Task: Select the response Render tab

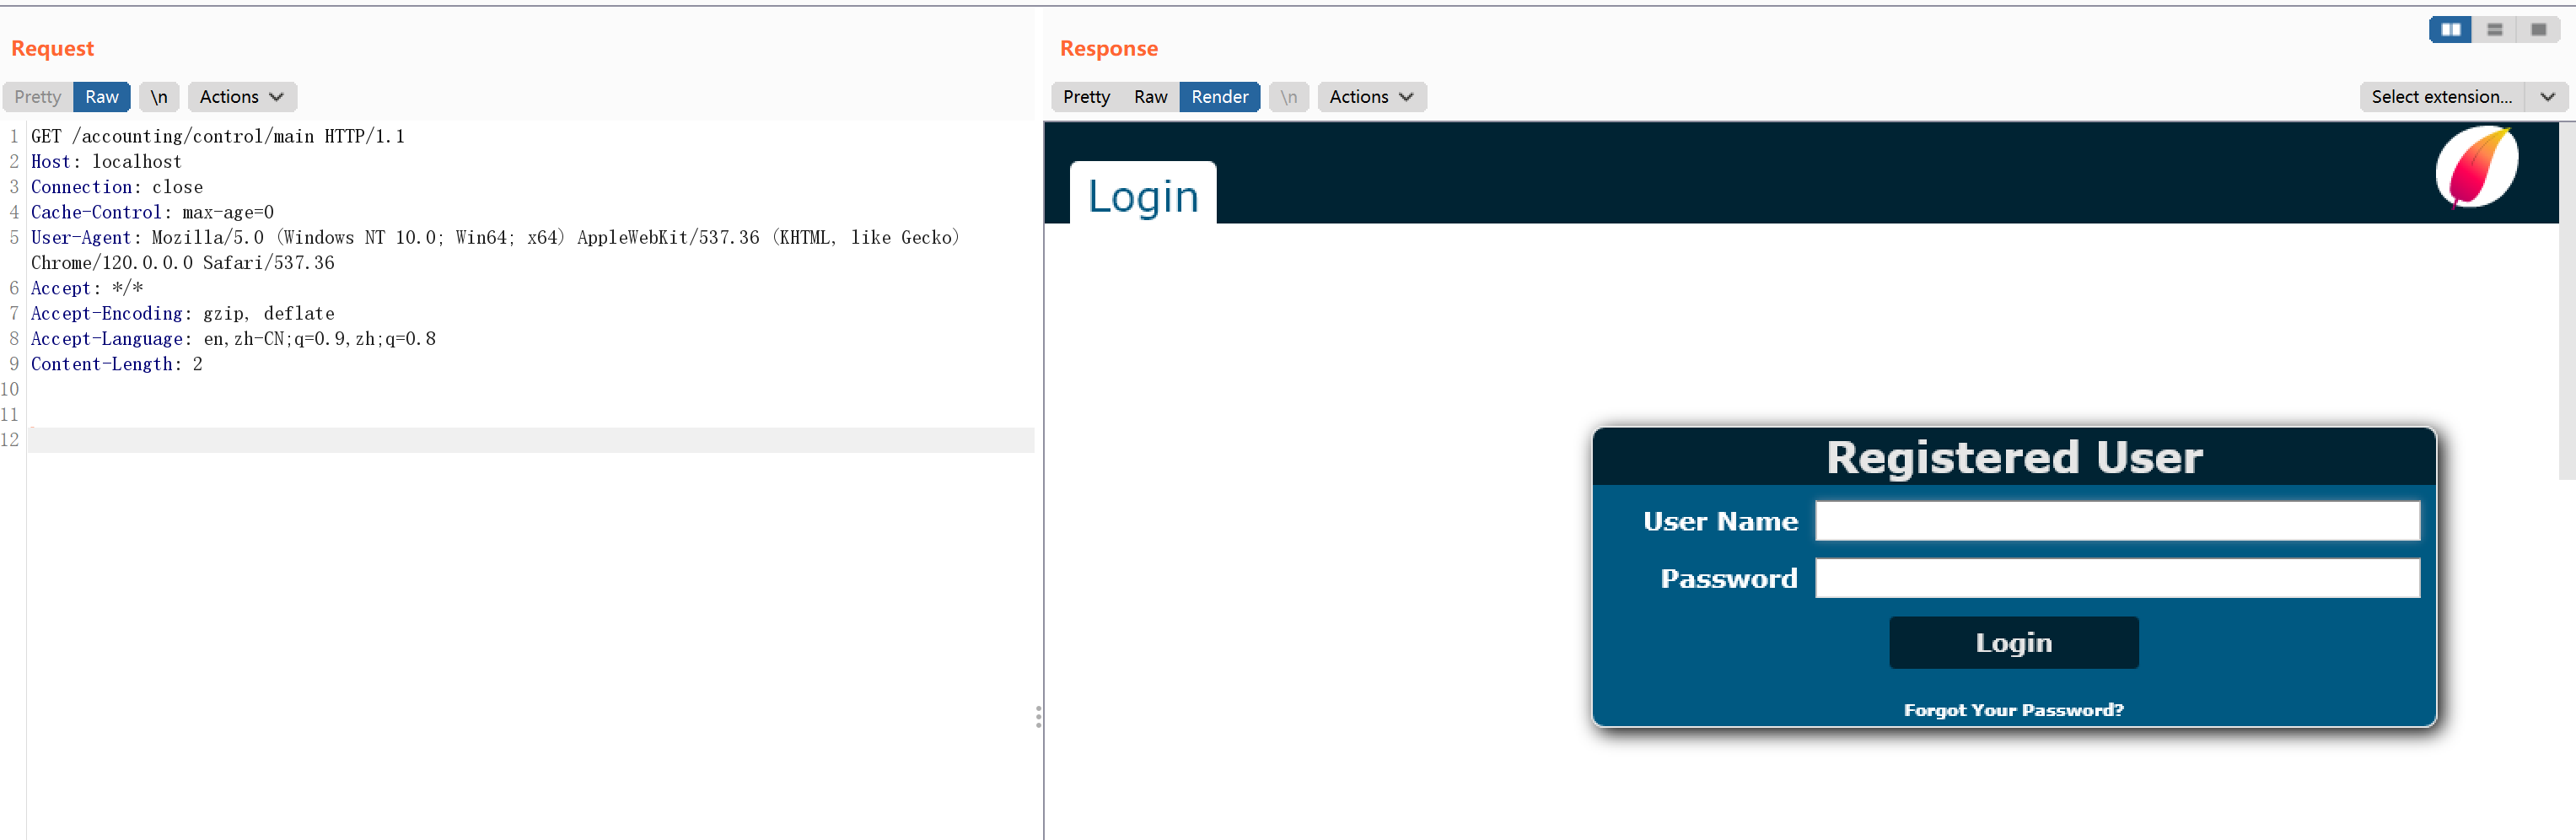Action: tap(1219, 97)
